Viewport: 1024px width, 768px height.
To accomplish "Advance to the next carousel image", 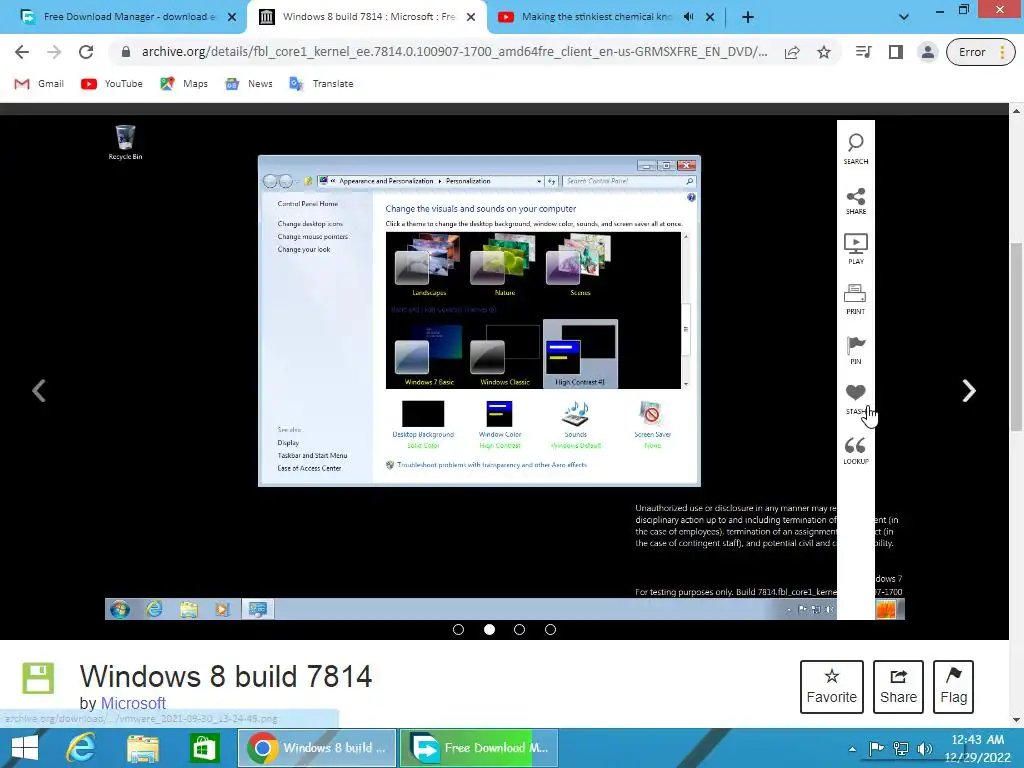I will tap(969, 391).
